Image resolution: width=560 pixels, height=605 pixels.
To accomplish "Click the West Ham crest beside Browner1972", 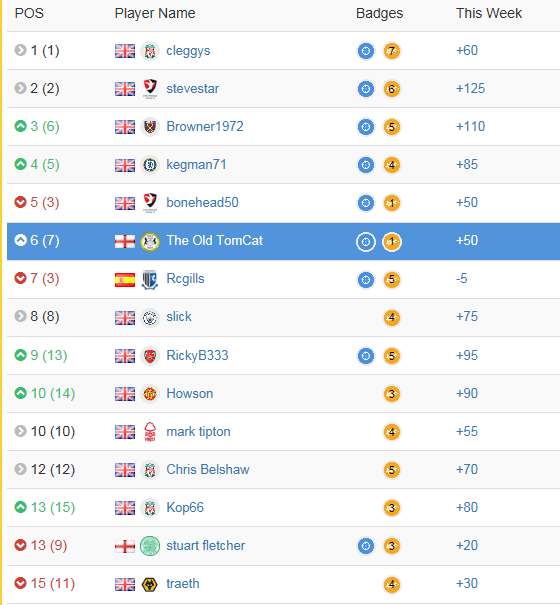I will pyautogui.click(x=150, y=127).
